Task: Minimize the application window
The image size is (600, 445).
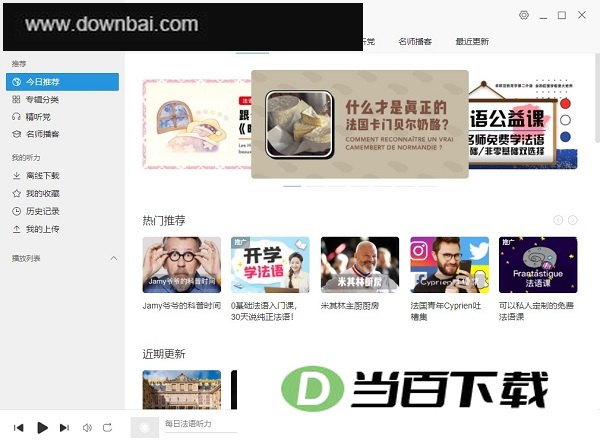Action: point(543,16)
